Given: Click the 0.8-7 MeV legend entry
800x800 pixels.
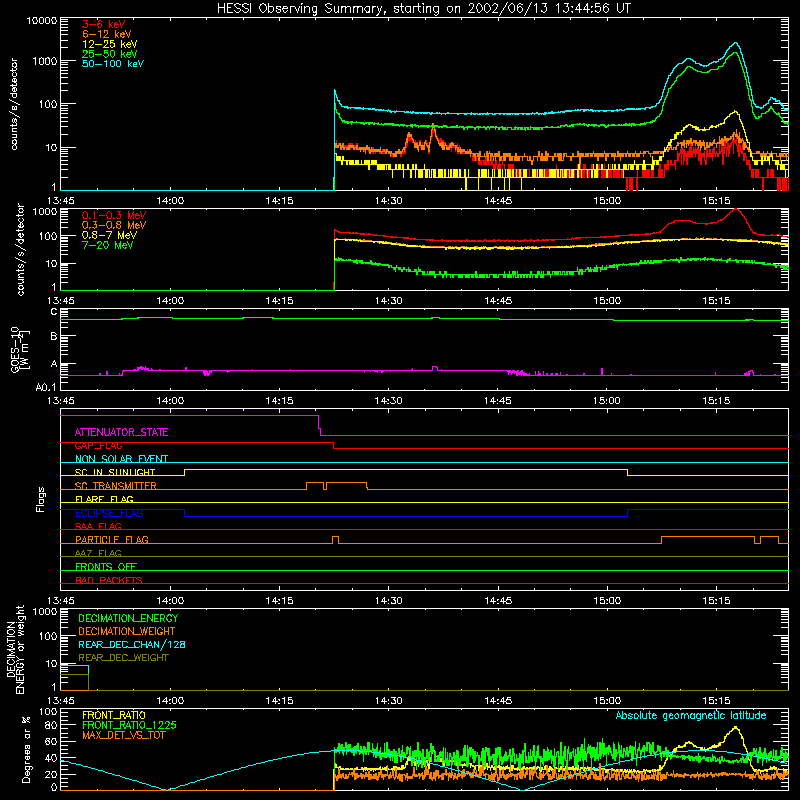Looking at the screenshot, I should [x=109, y=235].
